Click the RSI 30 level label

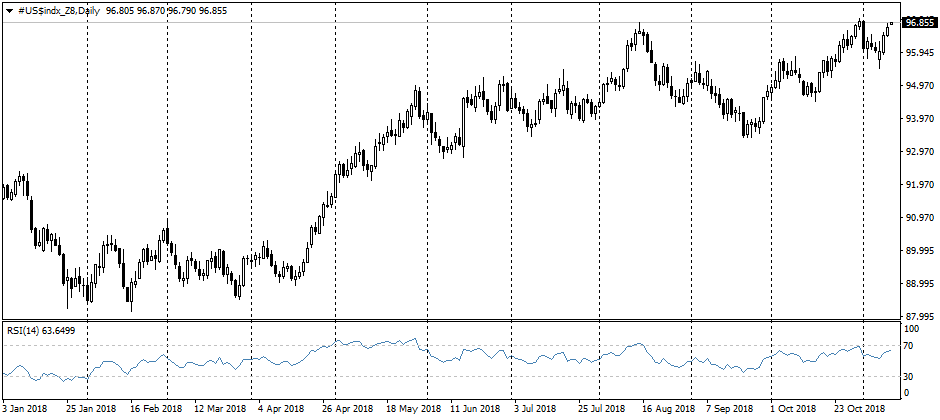pos(910,376)
